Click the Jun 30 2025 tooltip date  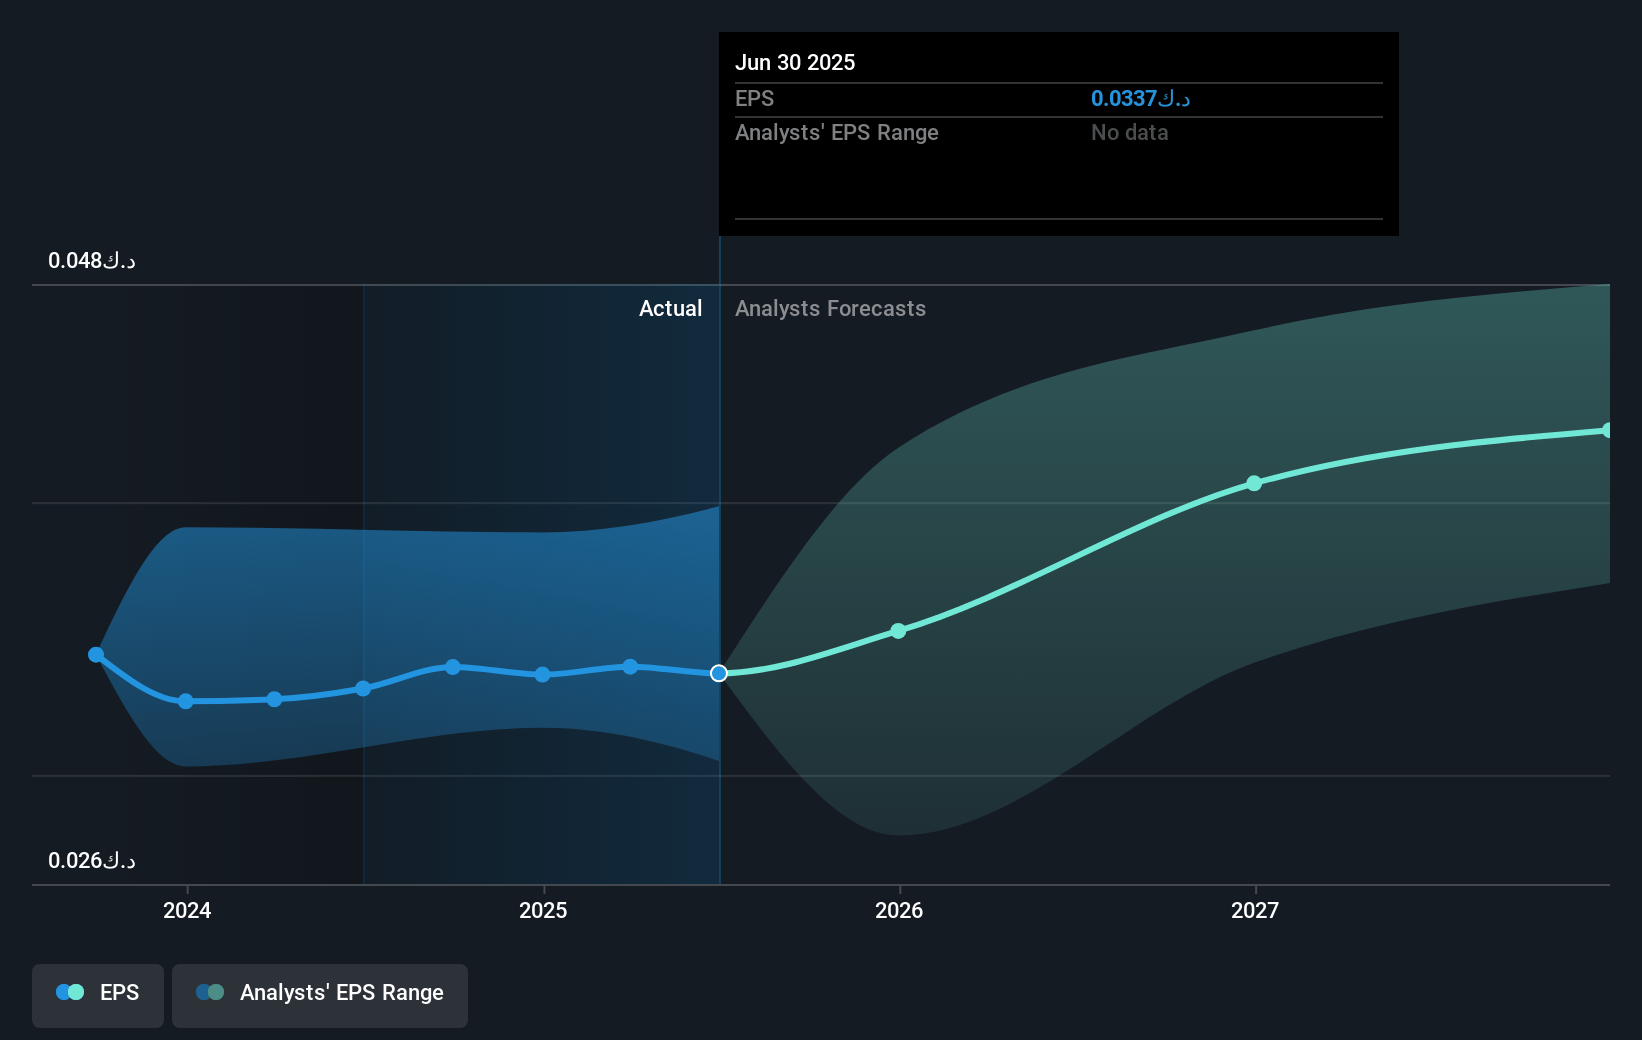(x=795, y=62)
